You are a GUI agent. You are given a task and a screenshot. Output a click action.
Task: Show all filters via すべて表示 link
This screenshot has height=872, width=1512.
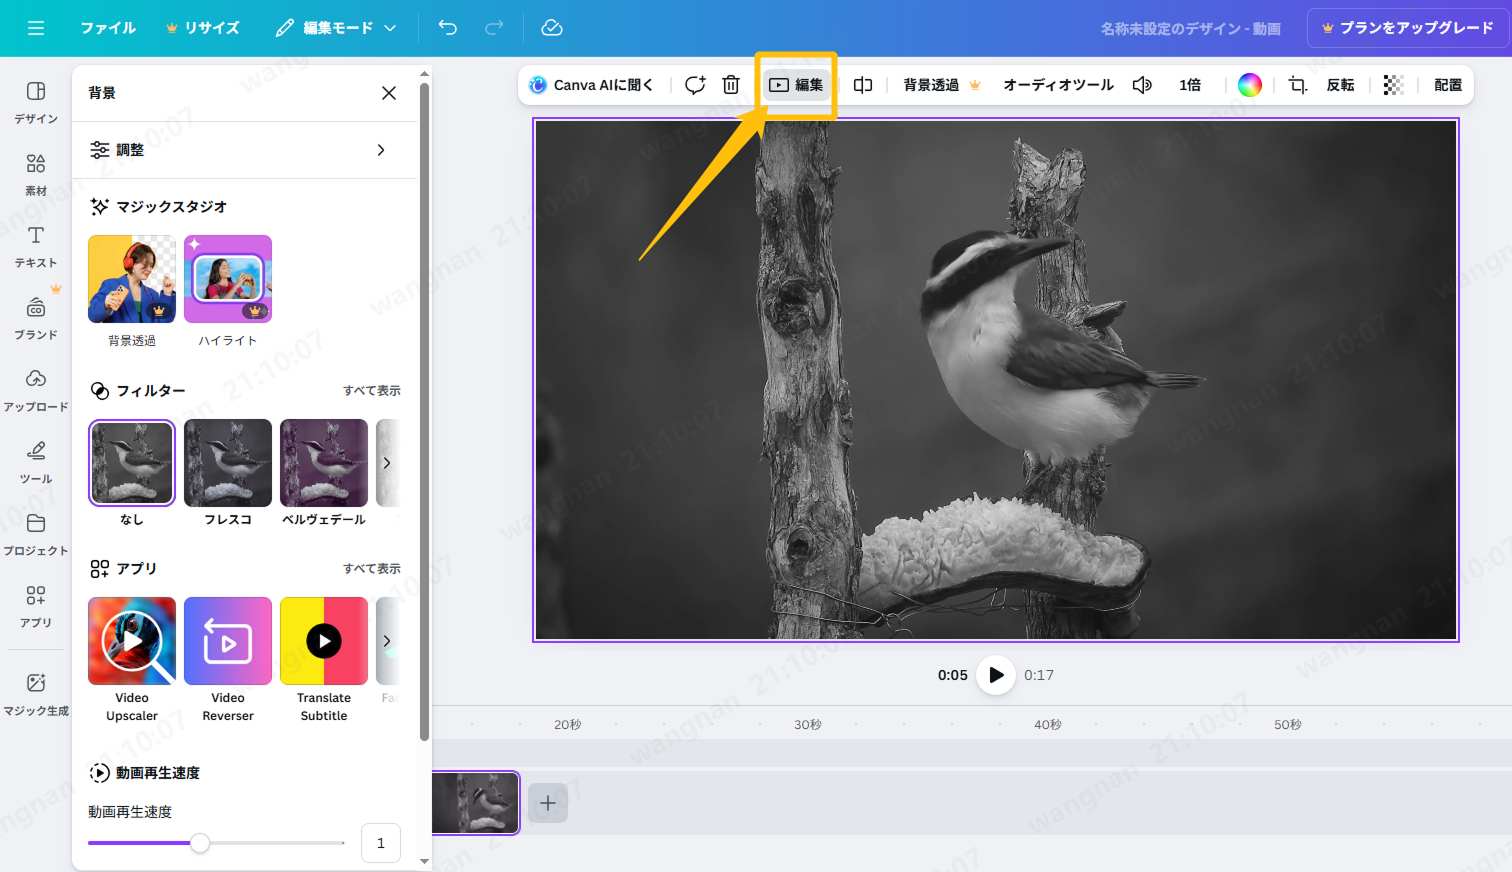(x=371, y=390)
